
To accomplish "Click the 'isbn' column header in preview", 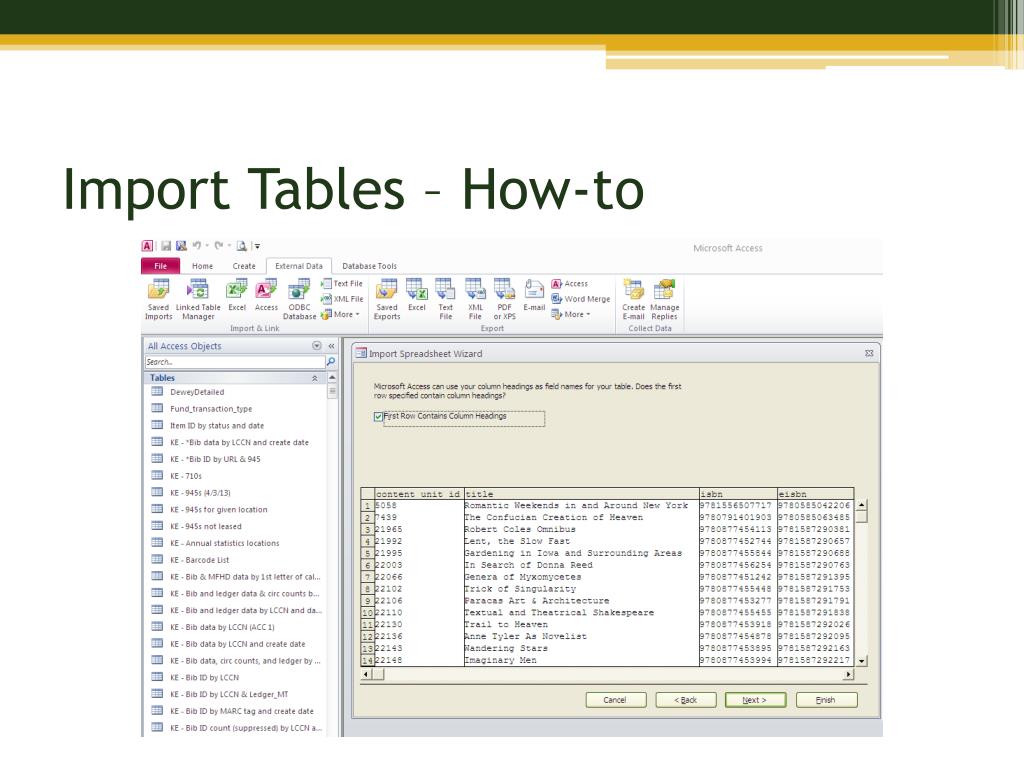I will pos(737,494).
